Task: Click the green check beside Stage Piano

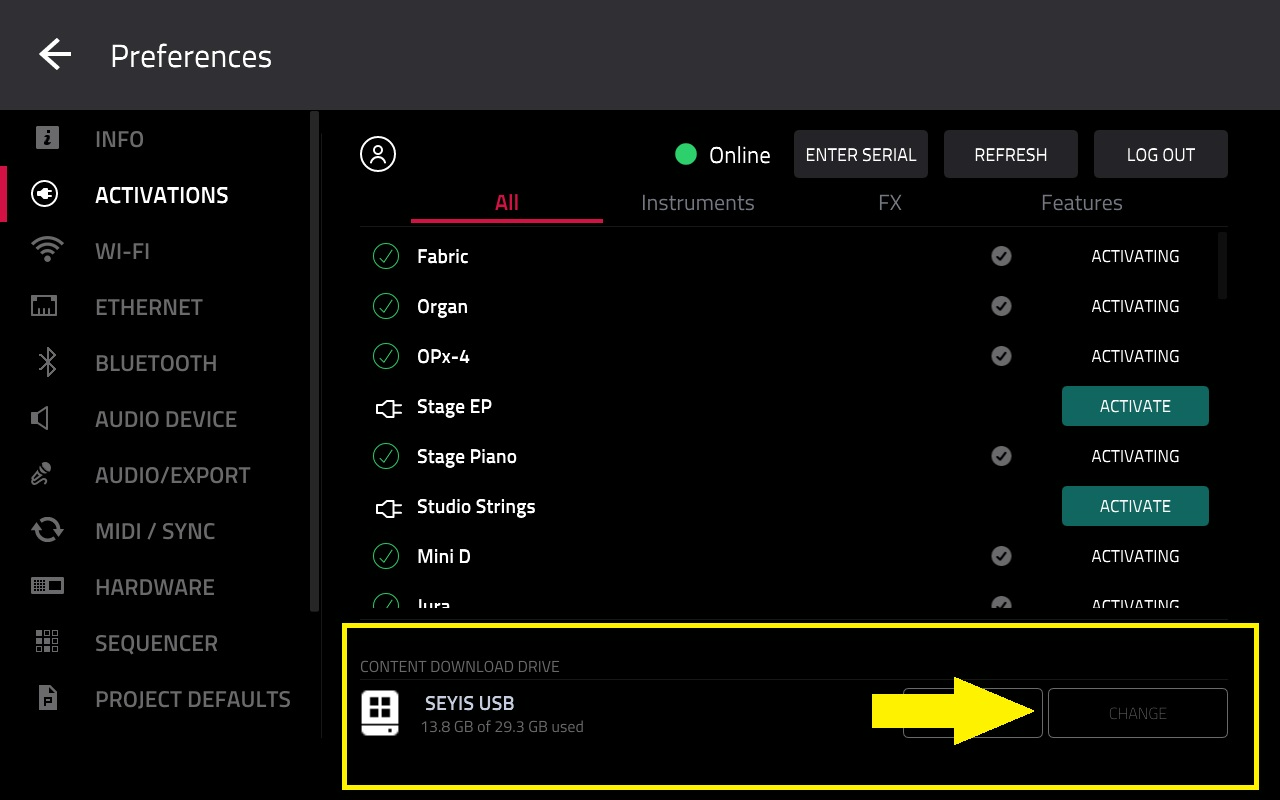Action: (x=386, y=456)
